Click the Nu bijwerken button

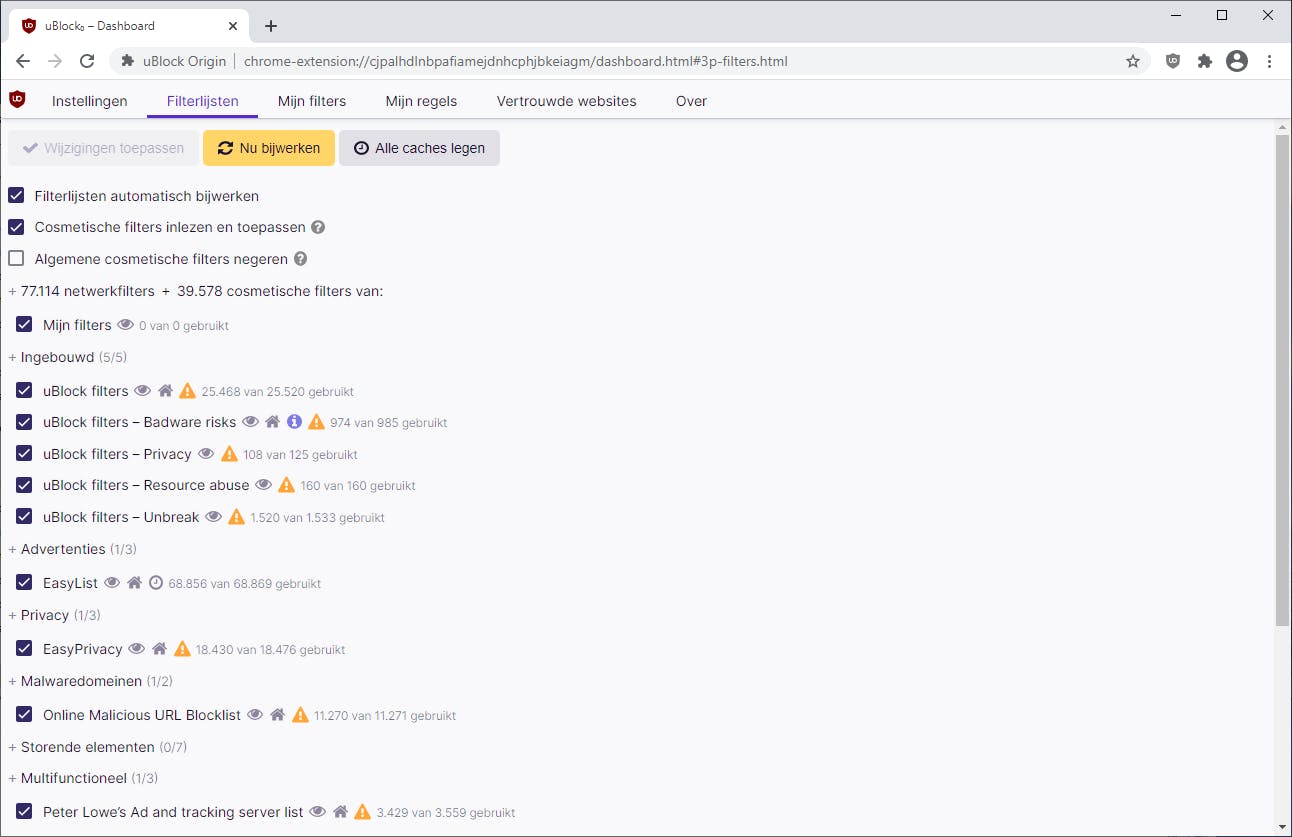(269, 148)
